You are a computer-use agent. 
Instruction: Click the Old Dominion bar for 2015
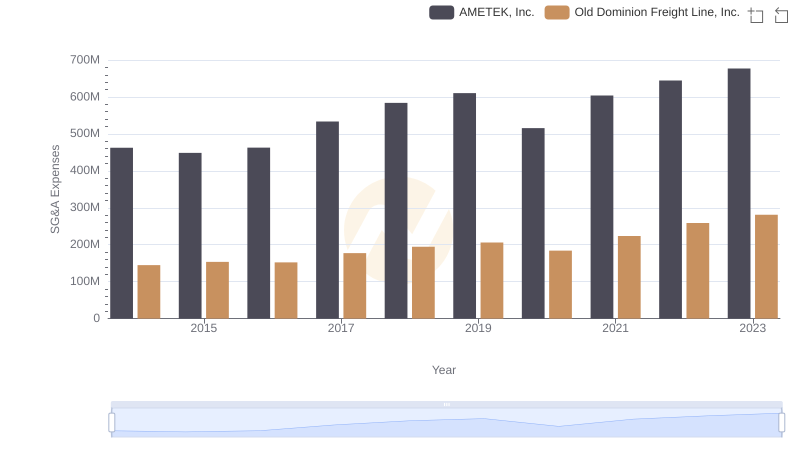pos(217,290)
